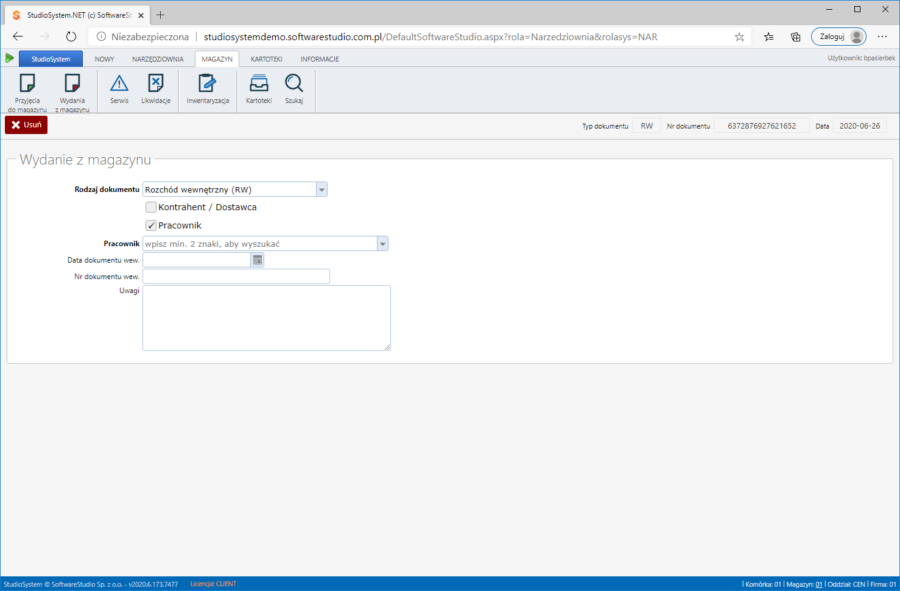Switch to the NOWY tab

(x=104, y=59)
